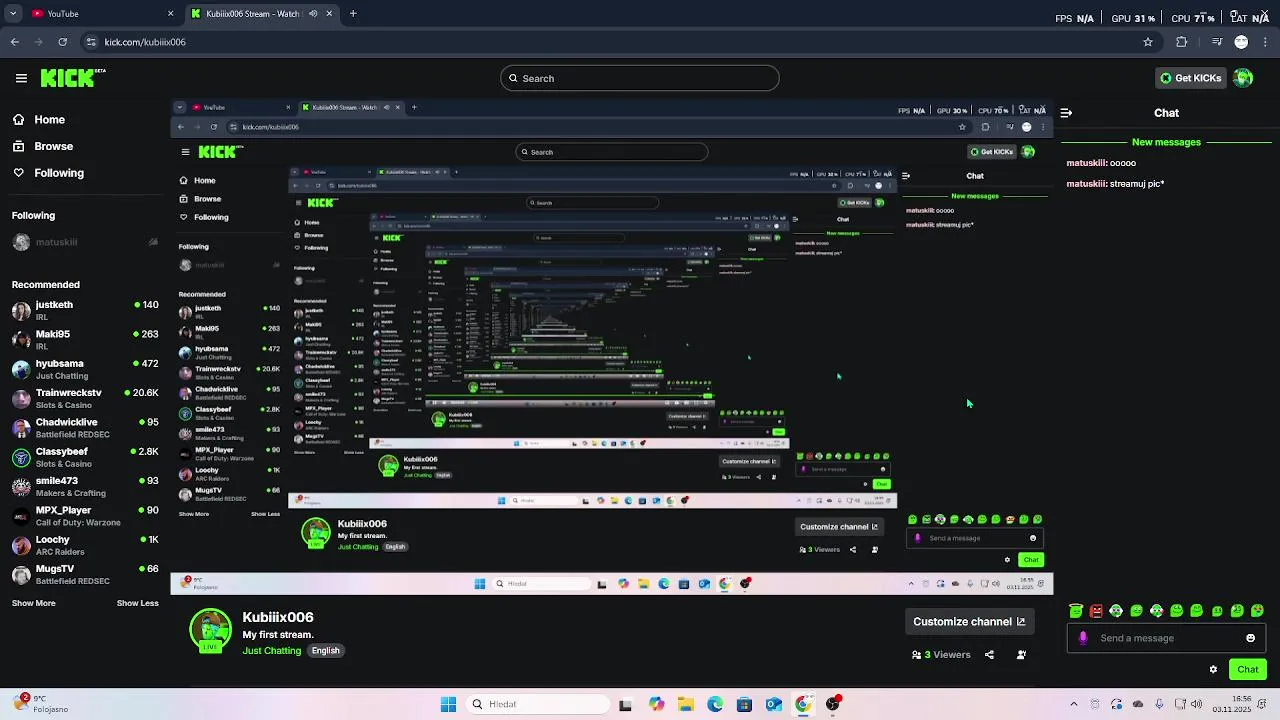Open the clock and date flyout
Viewport: 1280px width, 720px height.
[1231, 704]
